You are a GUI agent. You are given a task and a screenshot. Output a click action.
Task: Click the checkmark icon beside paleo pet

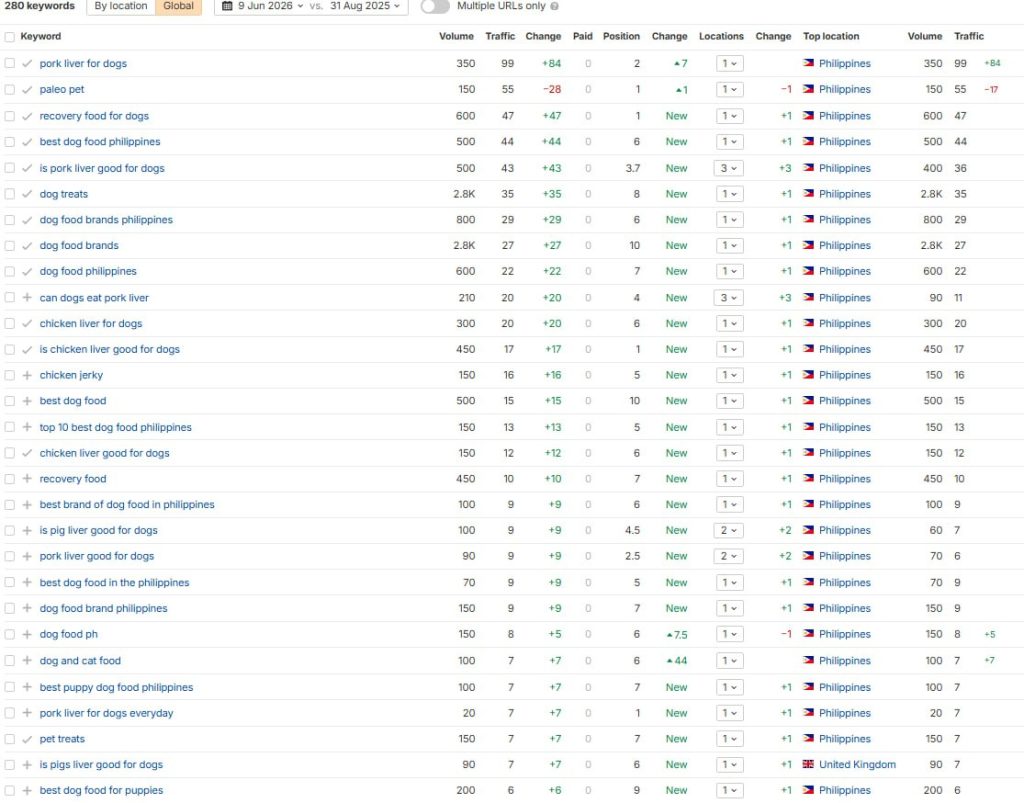27,89
